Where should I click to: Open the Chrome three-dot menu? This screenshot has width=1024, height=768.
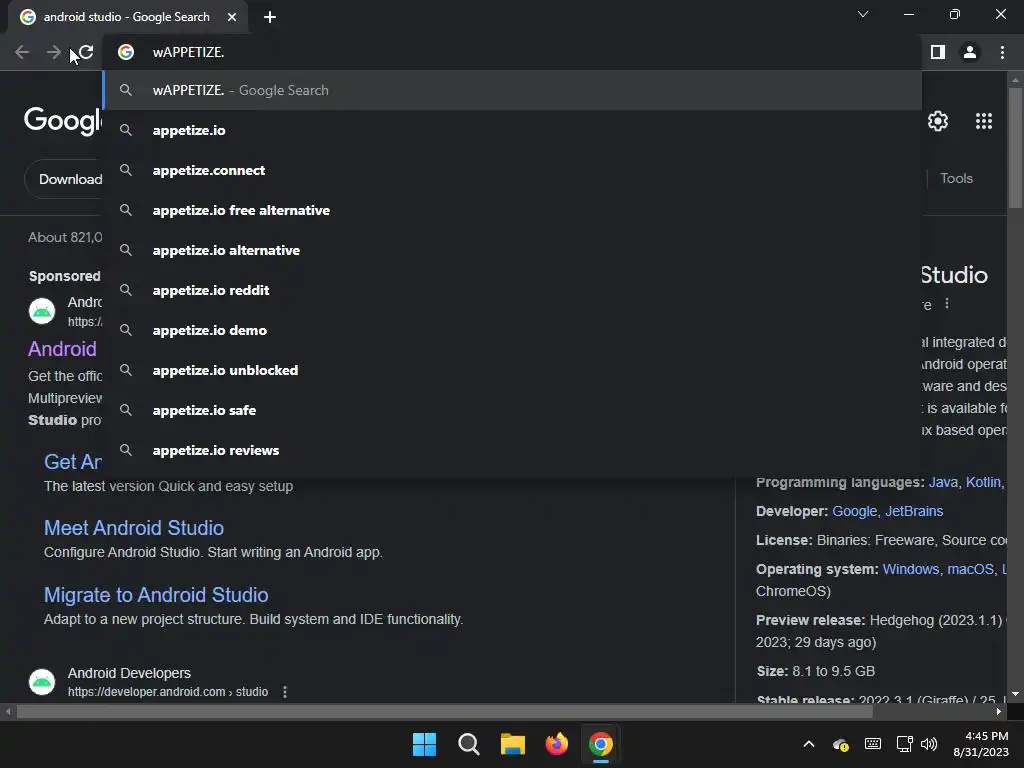point(1002,52)
